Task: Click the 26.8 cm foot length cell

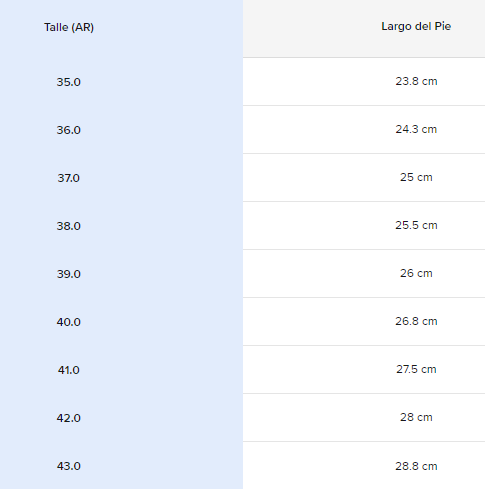Action: tap(416, 321)
